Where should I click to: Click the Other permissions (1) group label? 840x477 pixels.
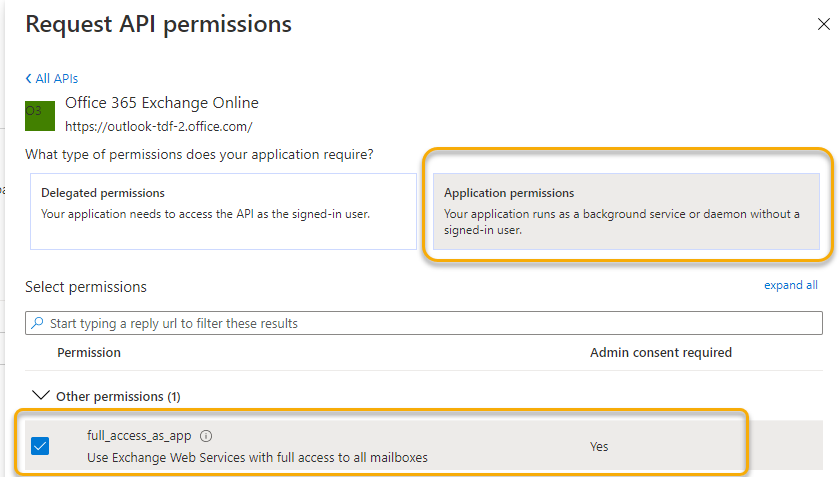118,397
